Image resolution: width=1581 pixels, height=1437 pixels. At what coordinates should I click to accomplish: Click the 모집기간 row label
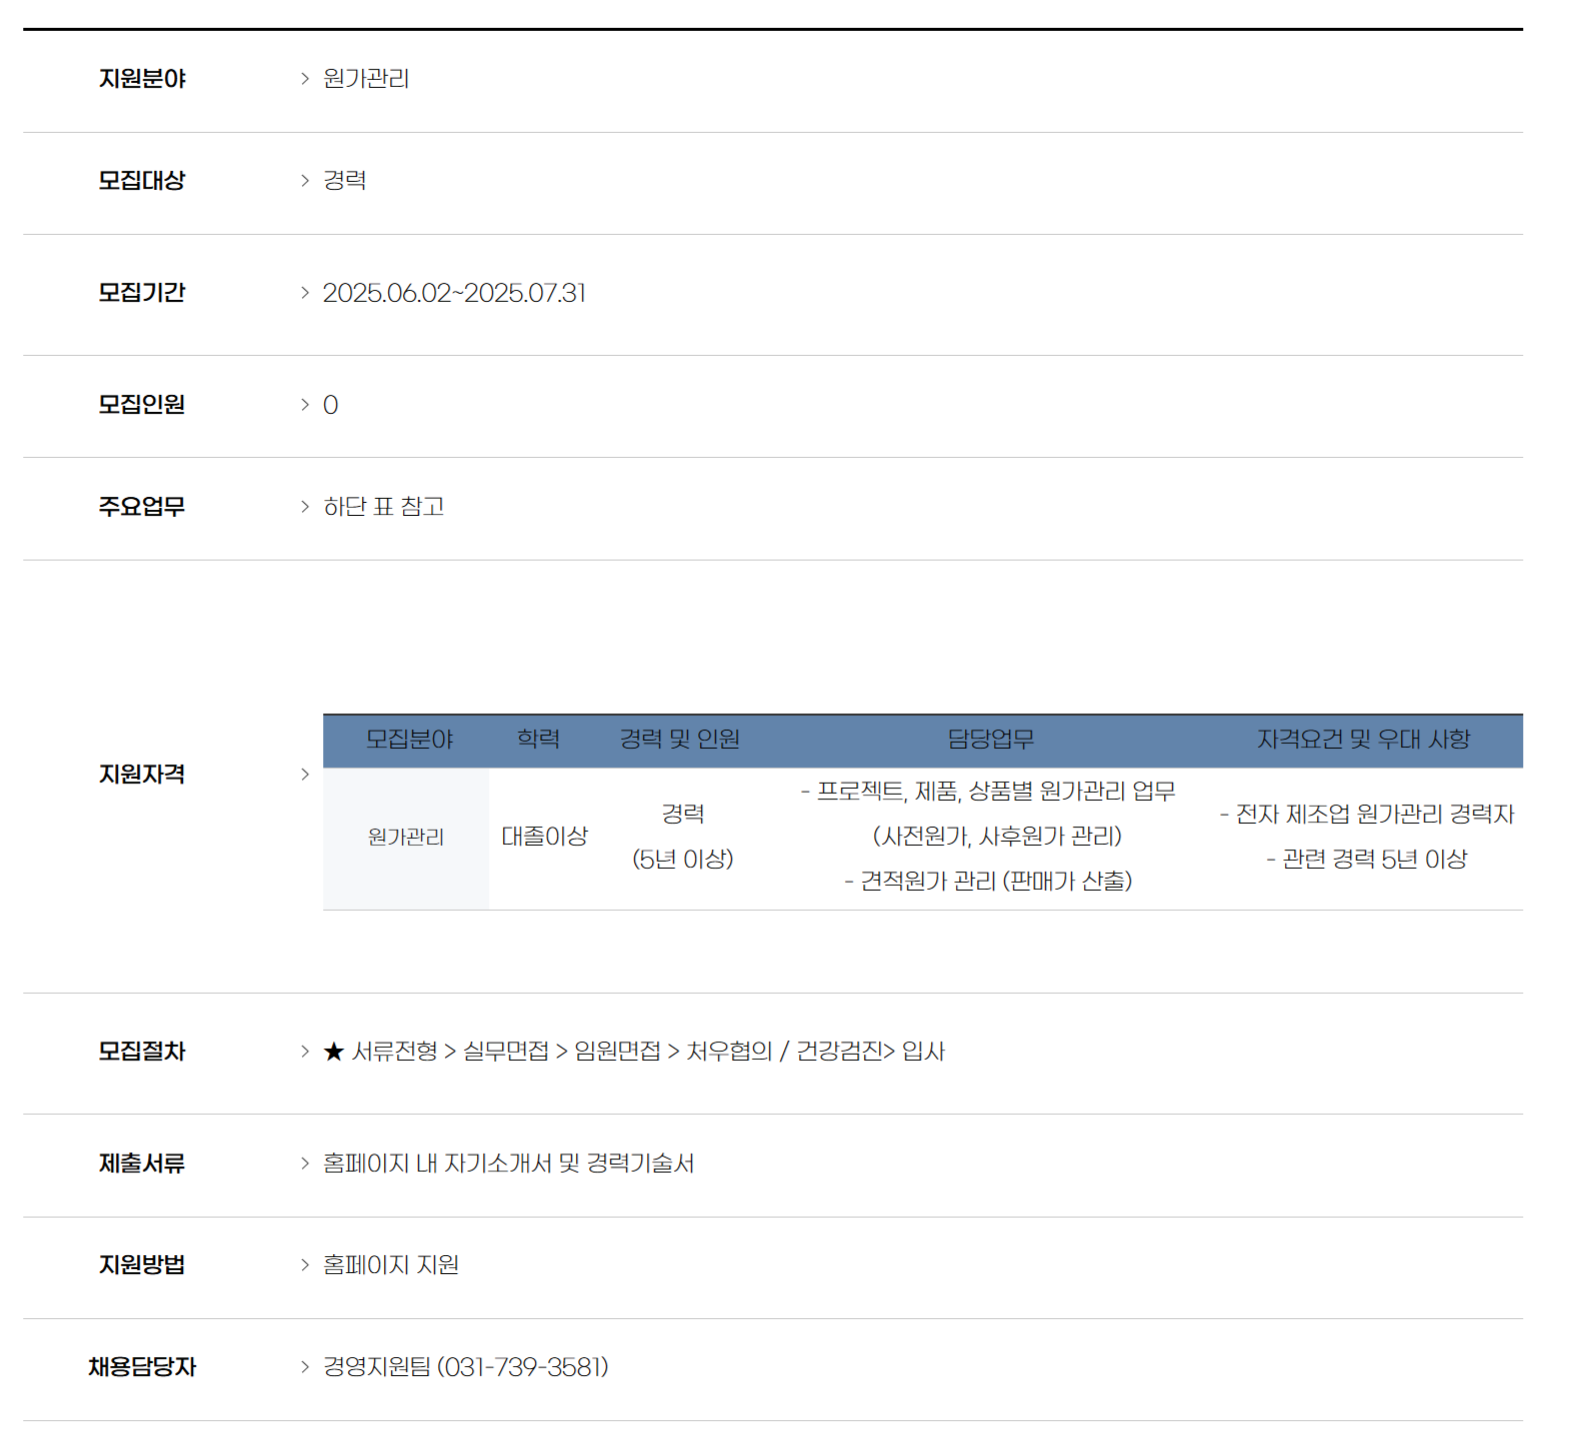click(142, 293)
